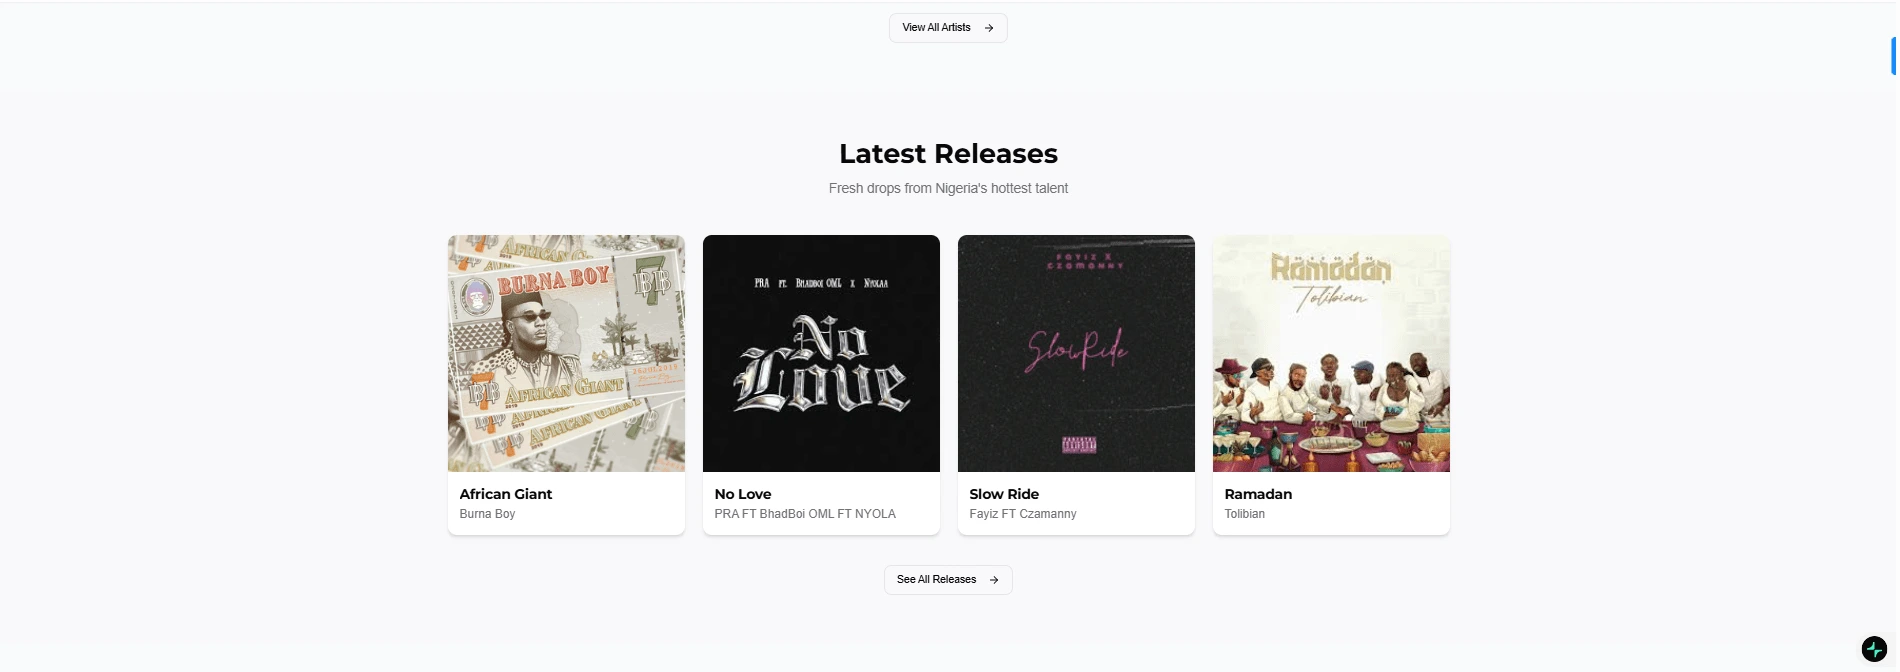Click the arrow icon in View All Artists
This screenshot has width=1900, height=672.
(989, 28)
